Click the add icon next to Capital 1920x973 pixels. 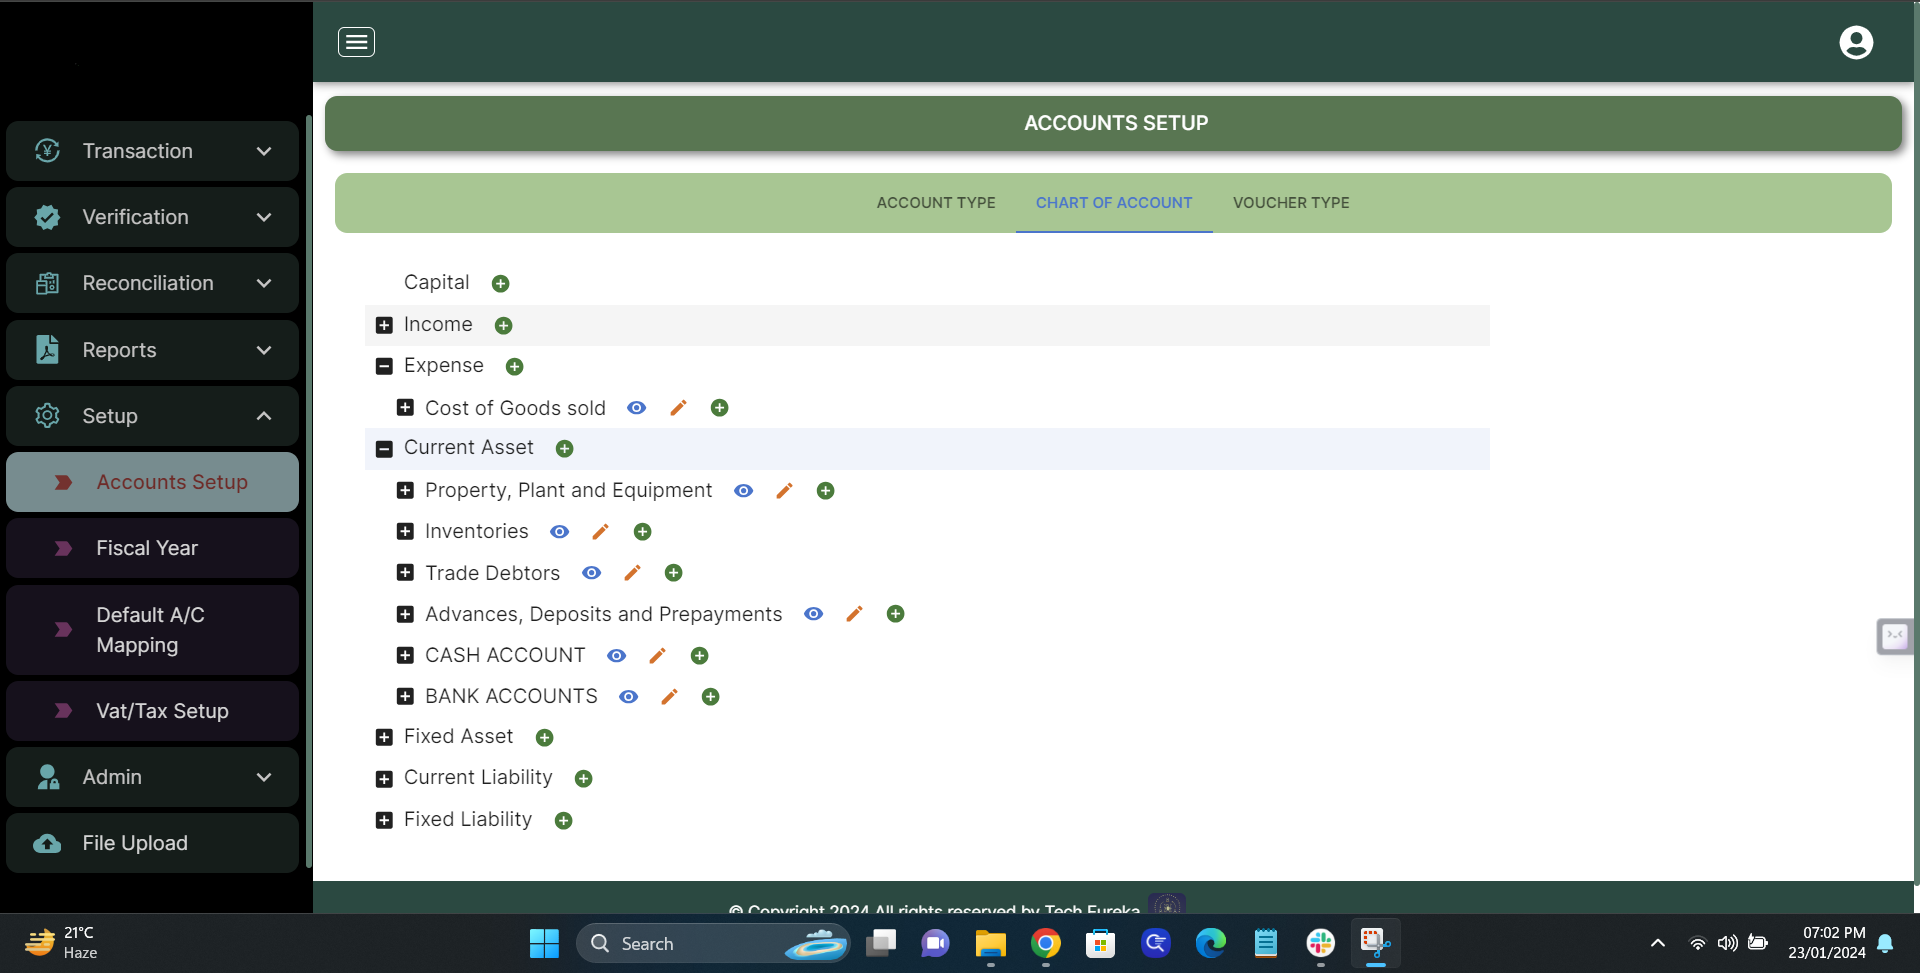tap(501, 284)
